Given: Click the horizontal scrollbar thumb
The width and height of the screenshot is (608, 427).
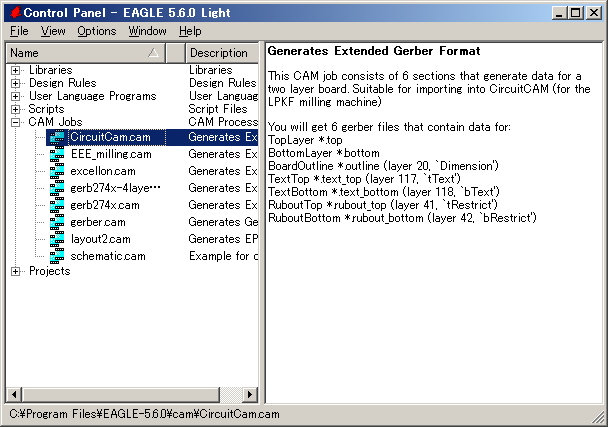Looking at the screenshot, I should tap(121, 395).
